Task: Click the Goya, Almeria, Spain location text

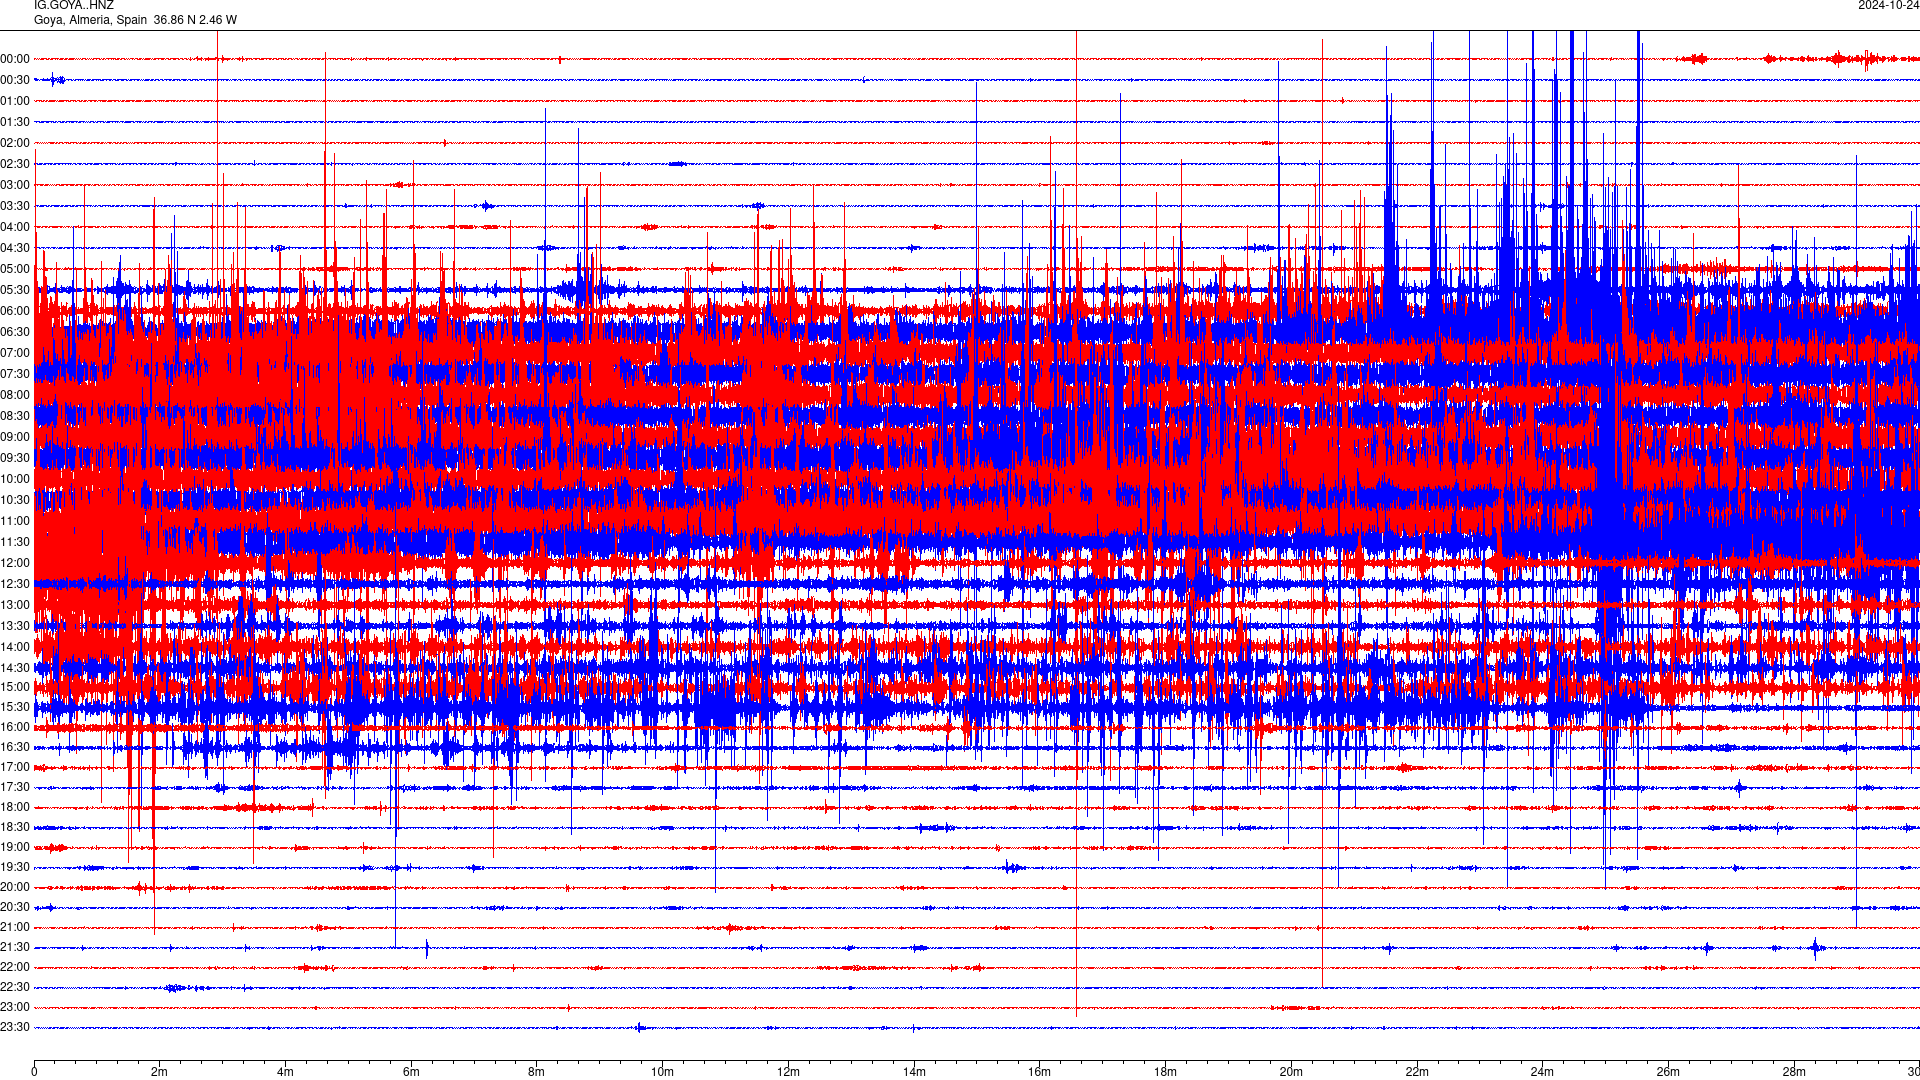Action: (x=90, y=20)
